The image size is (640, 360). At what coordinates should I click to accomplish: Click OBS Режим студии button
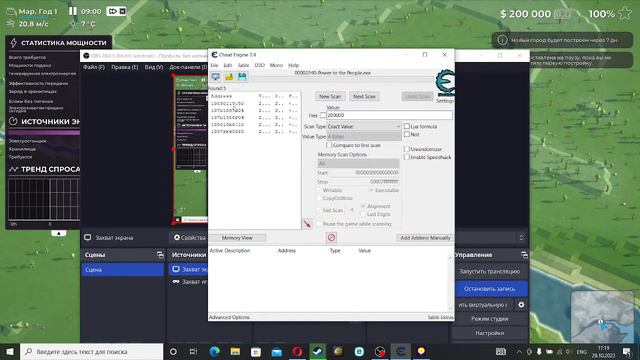pyautogui.click(x=489, y=319)
